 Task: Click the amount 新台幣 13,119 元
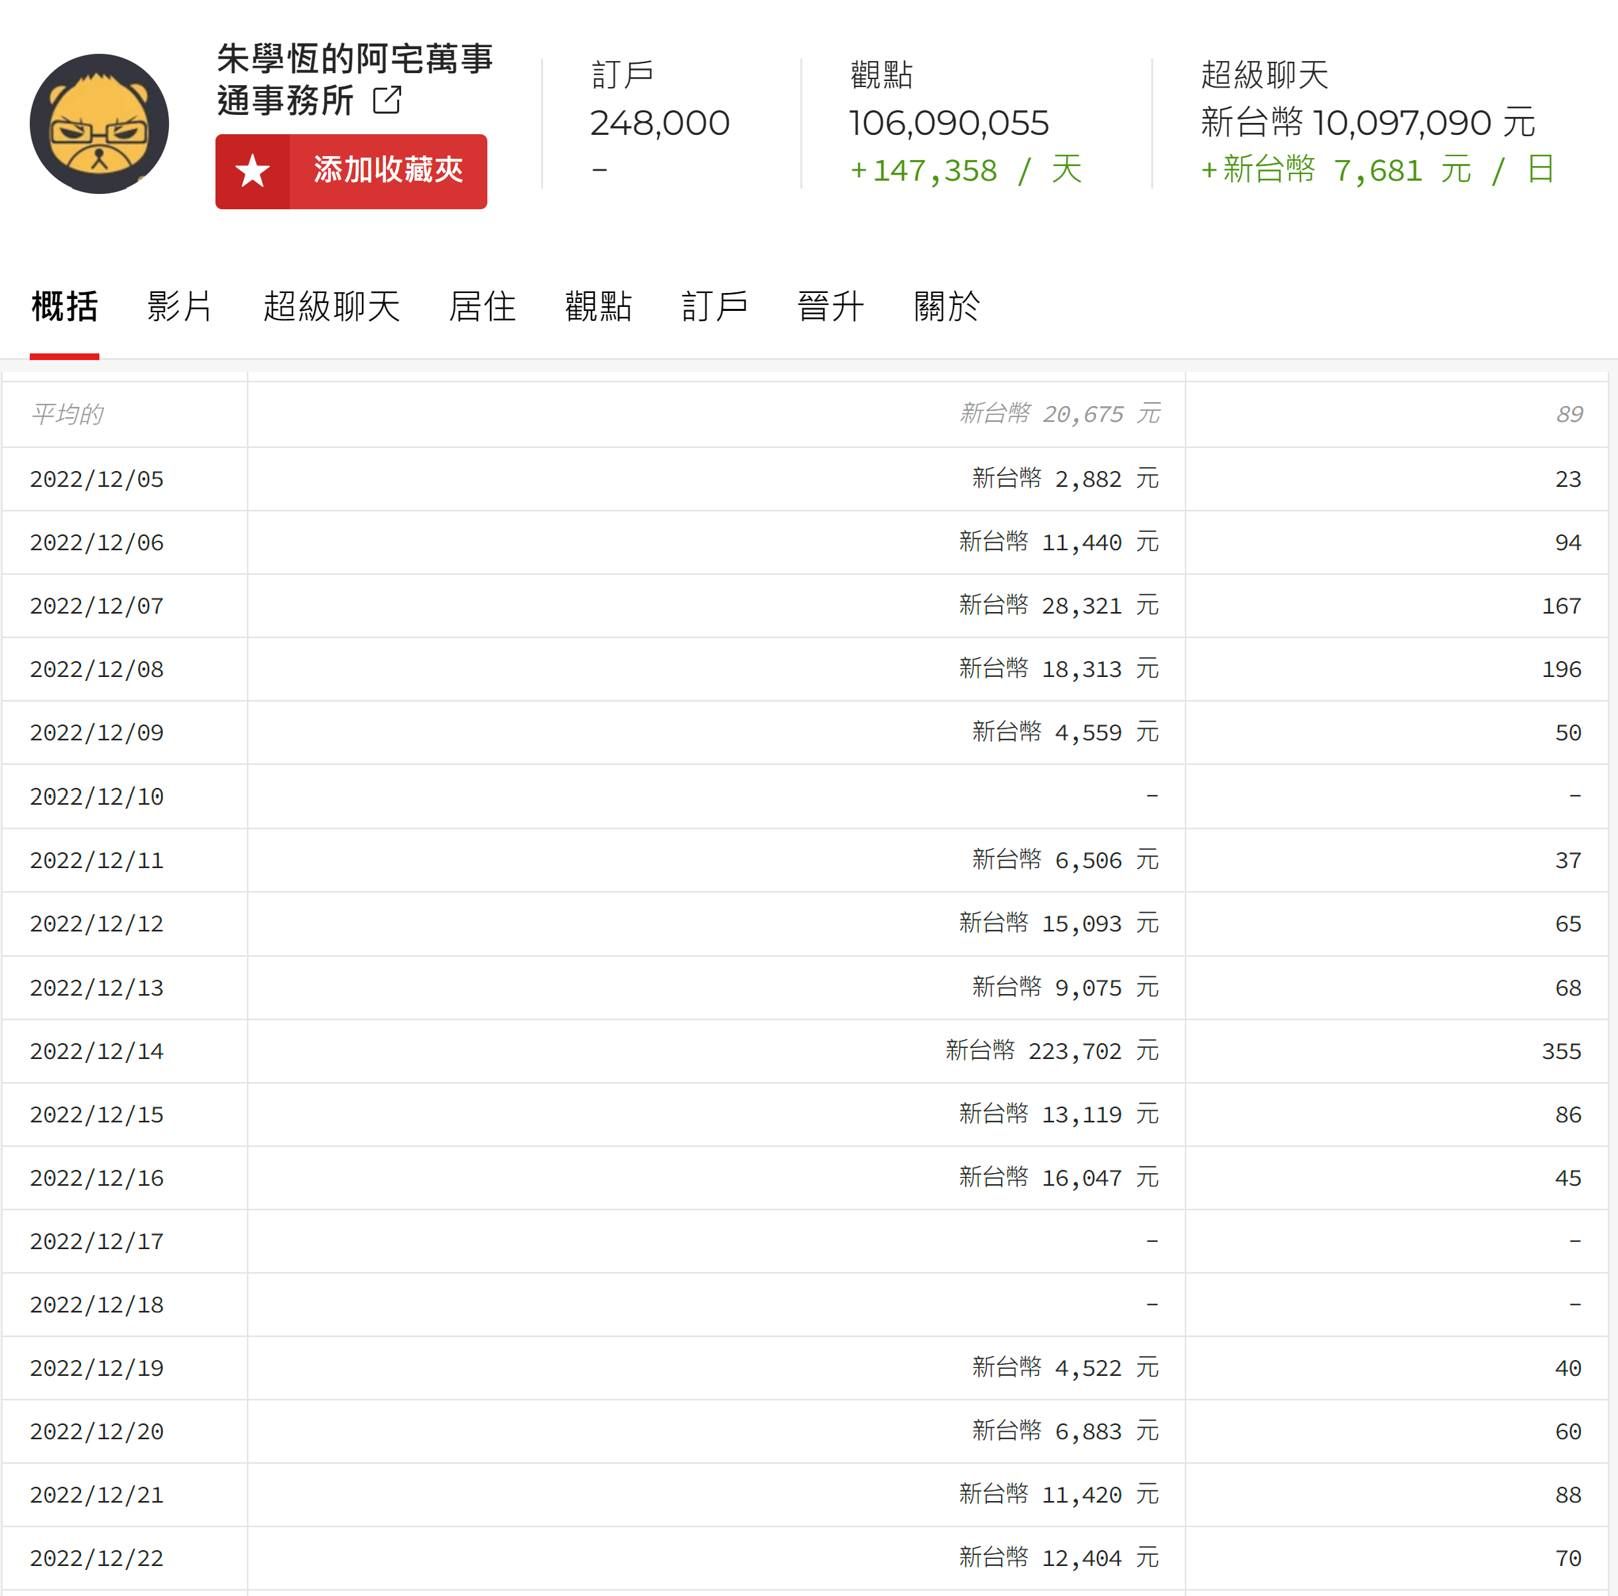1059,1115
